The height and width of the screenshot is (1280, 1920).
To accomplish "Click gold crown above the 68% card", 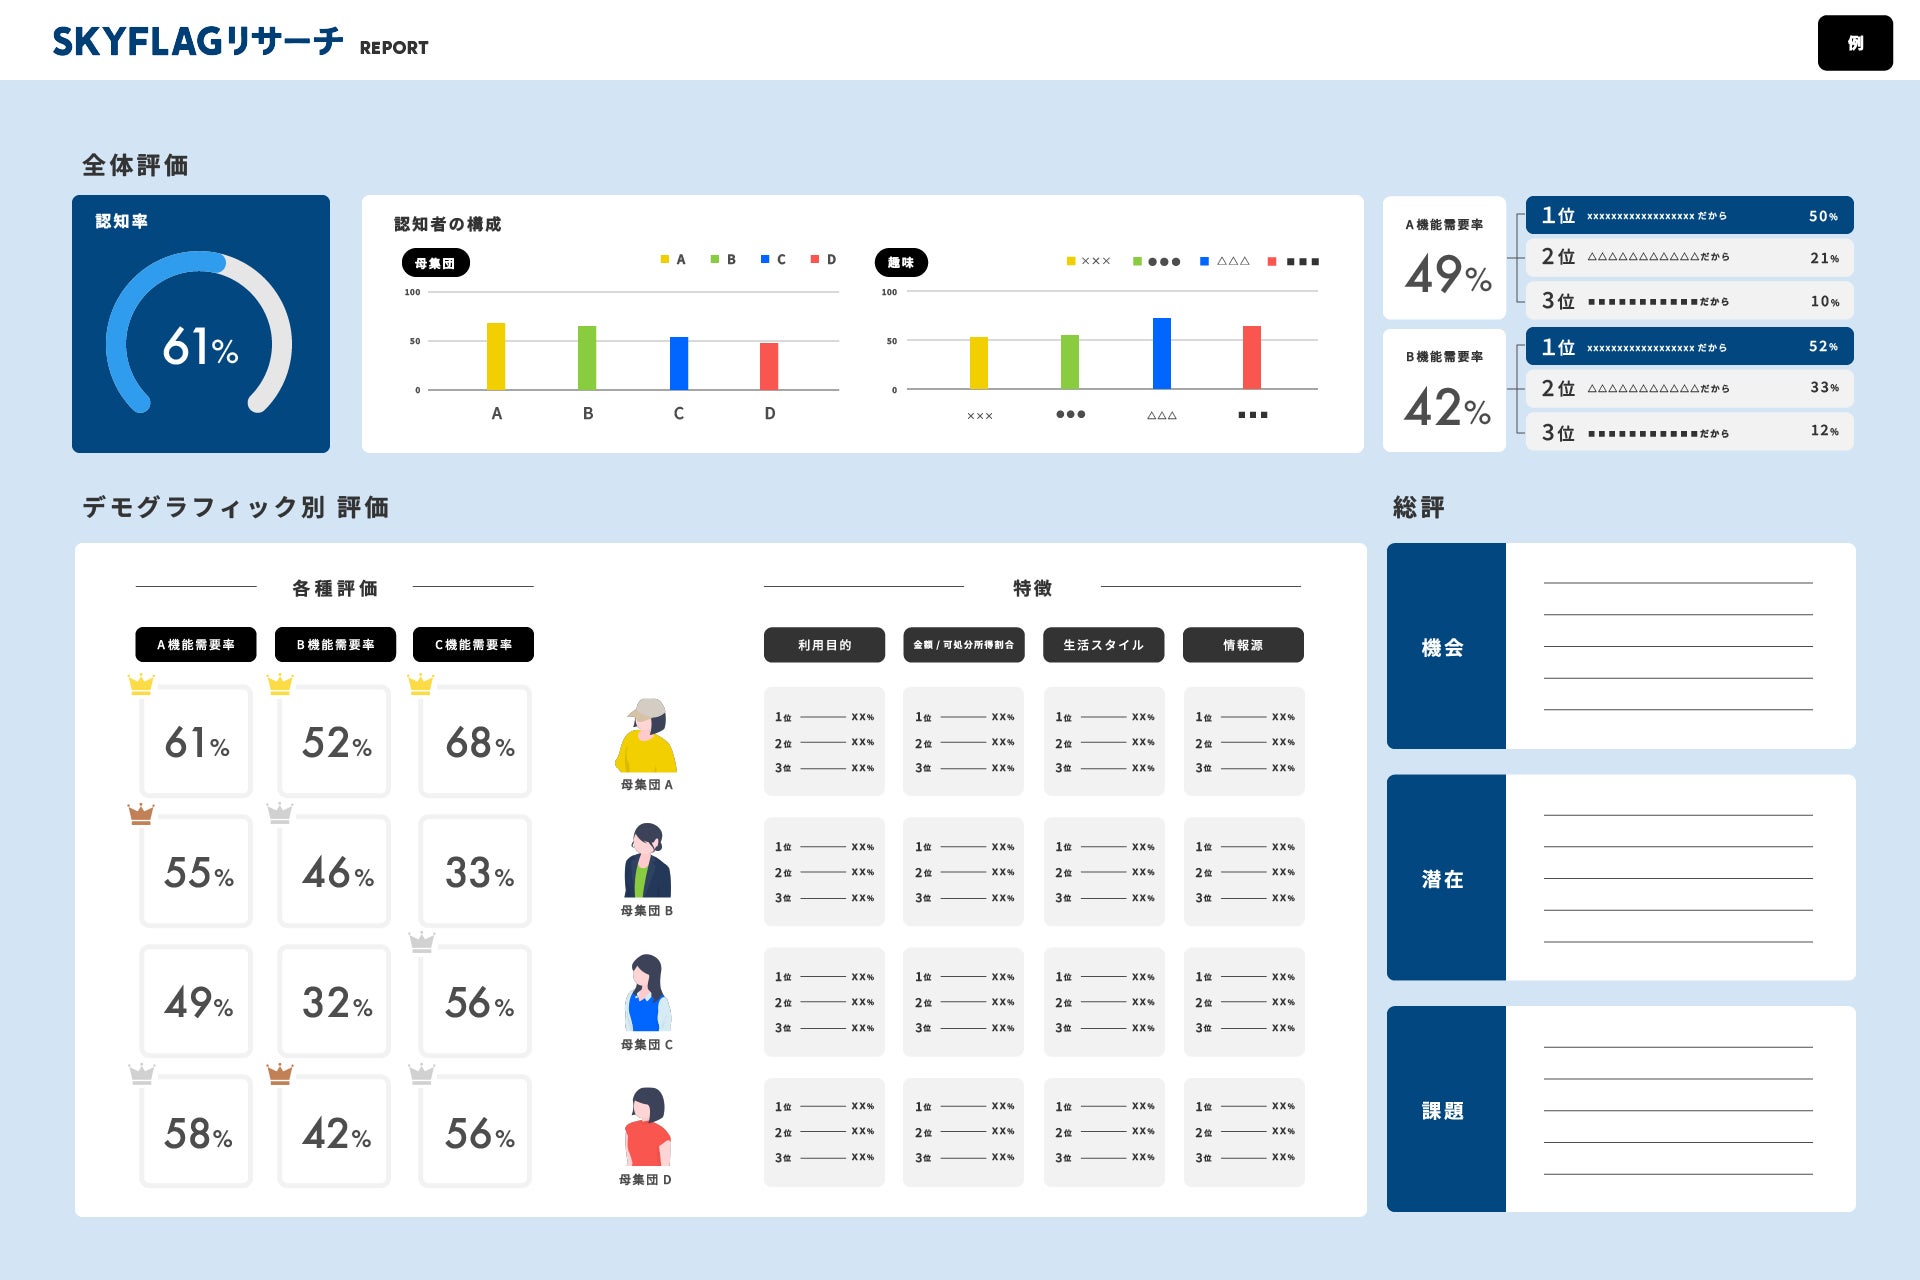I will pos(421,684).
